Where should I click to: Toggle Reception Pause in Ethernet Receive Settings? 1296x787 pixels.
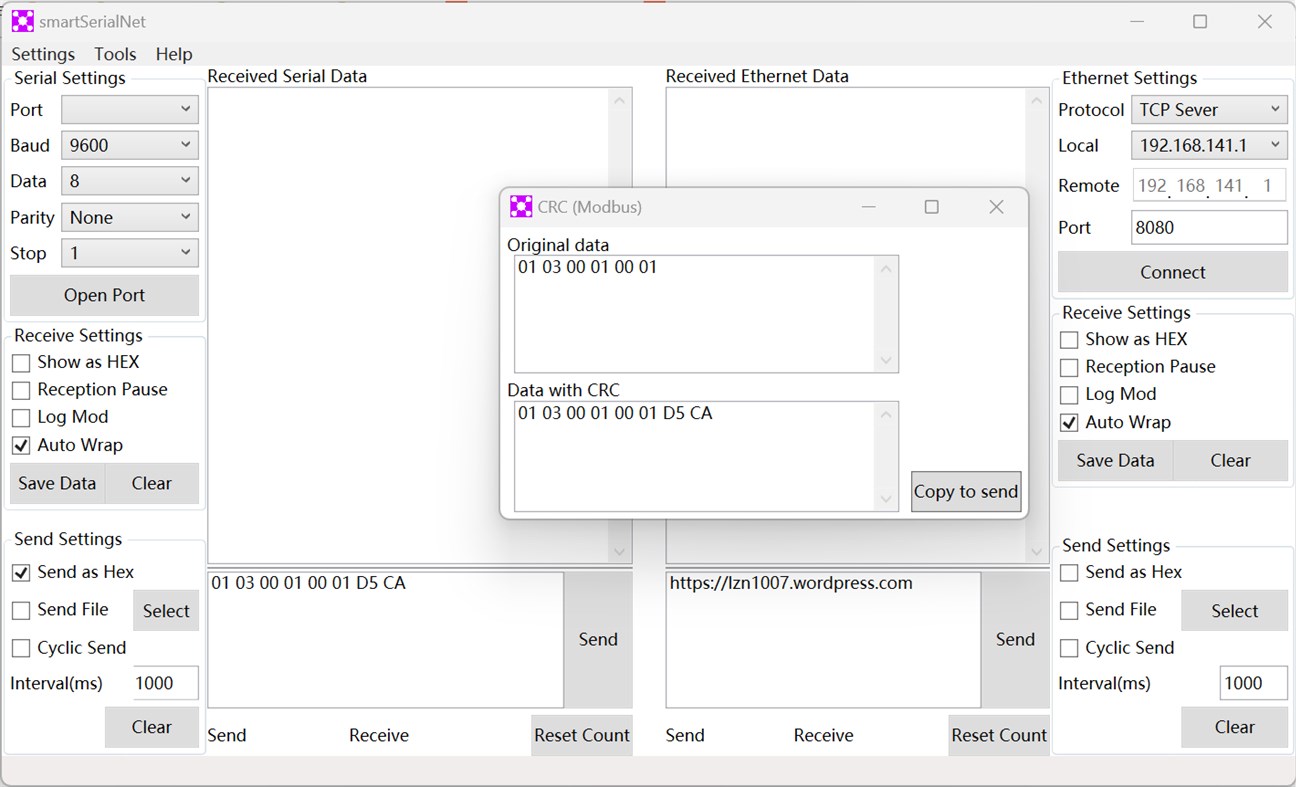1068,367
